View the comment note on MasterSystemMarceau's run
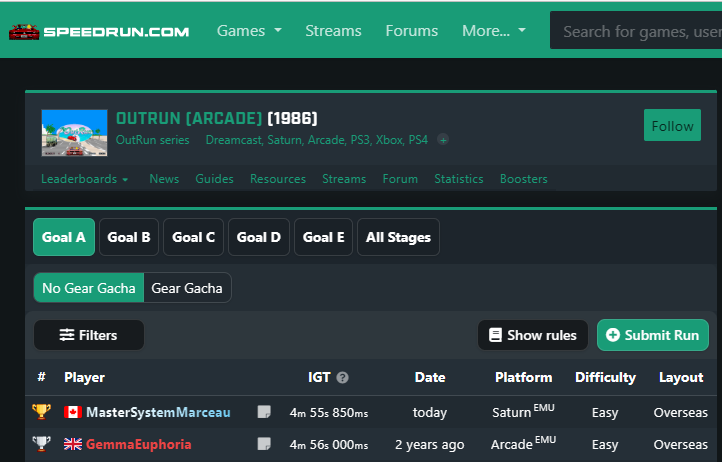This screenshot has height=462, width=722. 264,412
